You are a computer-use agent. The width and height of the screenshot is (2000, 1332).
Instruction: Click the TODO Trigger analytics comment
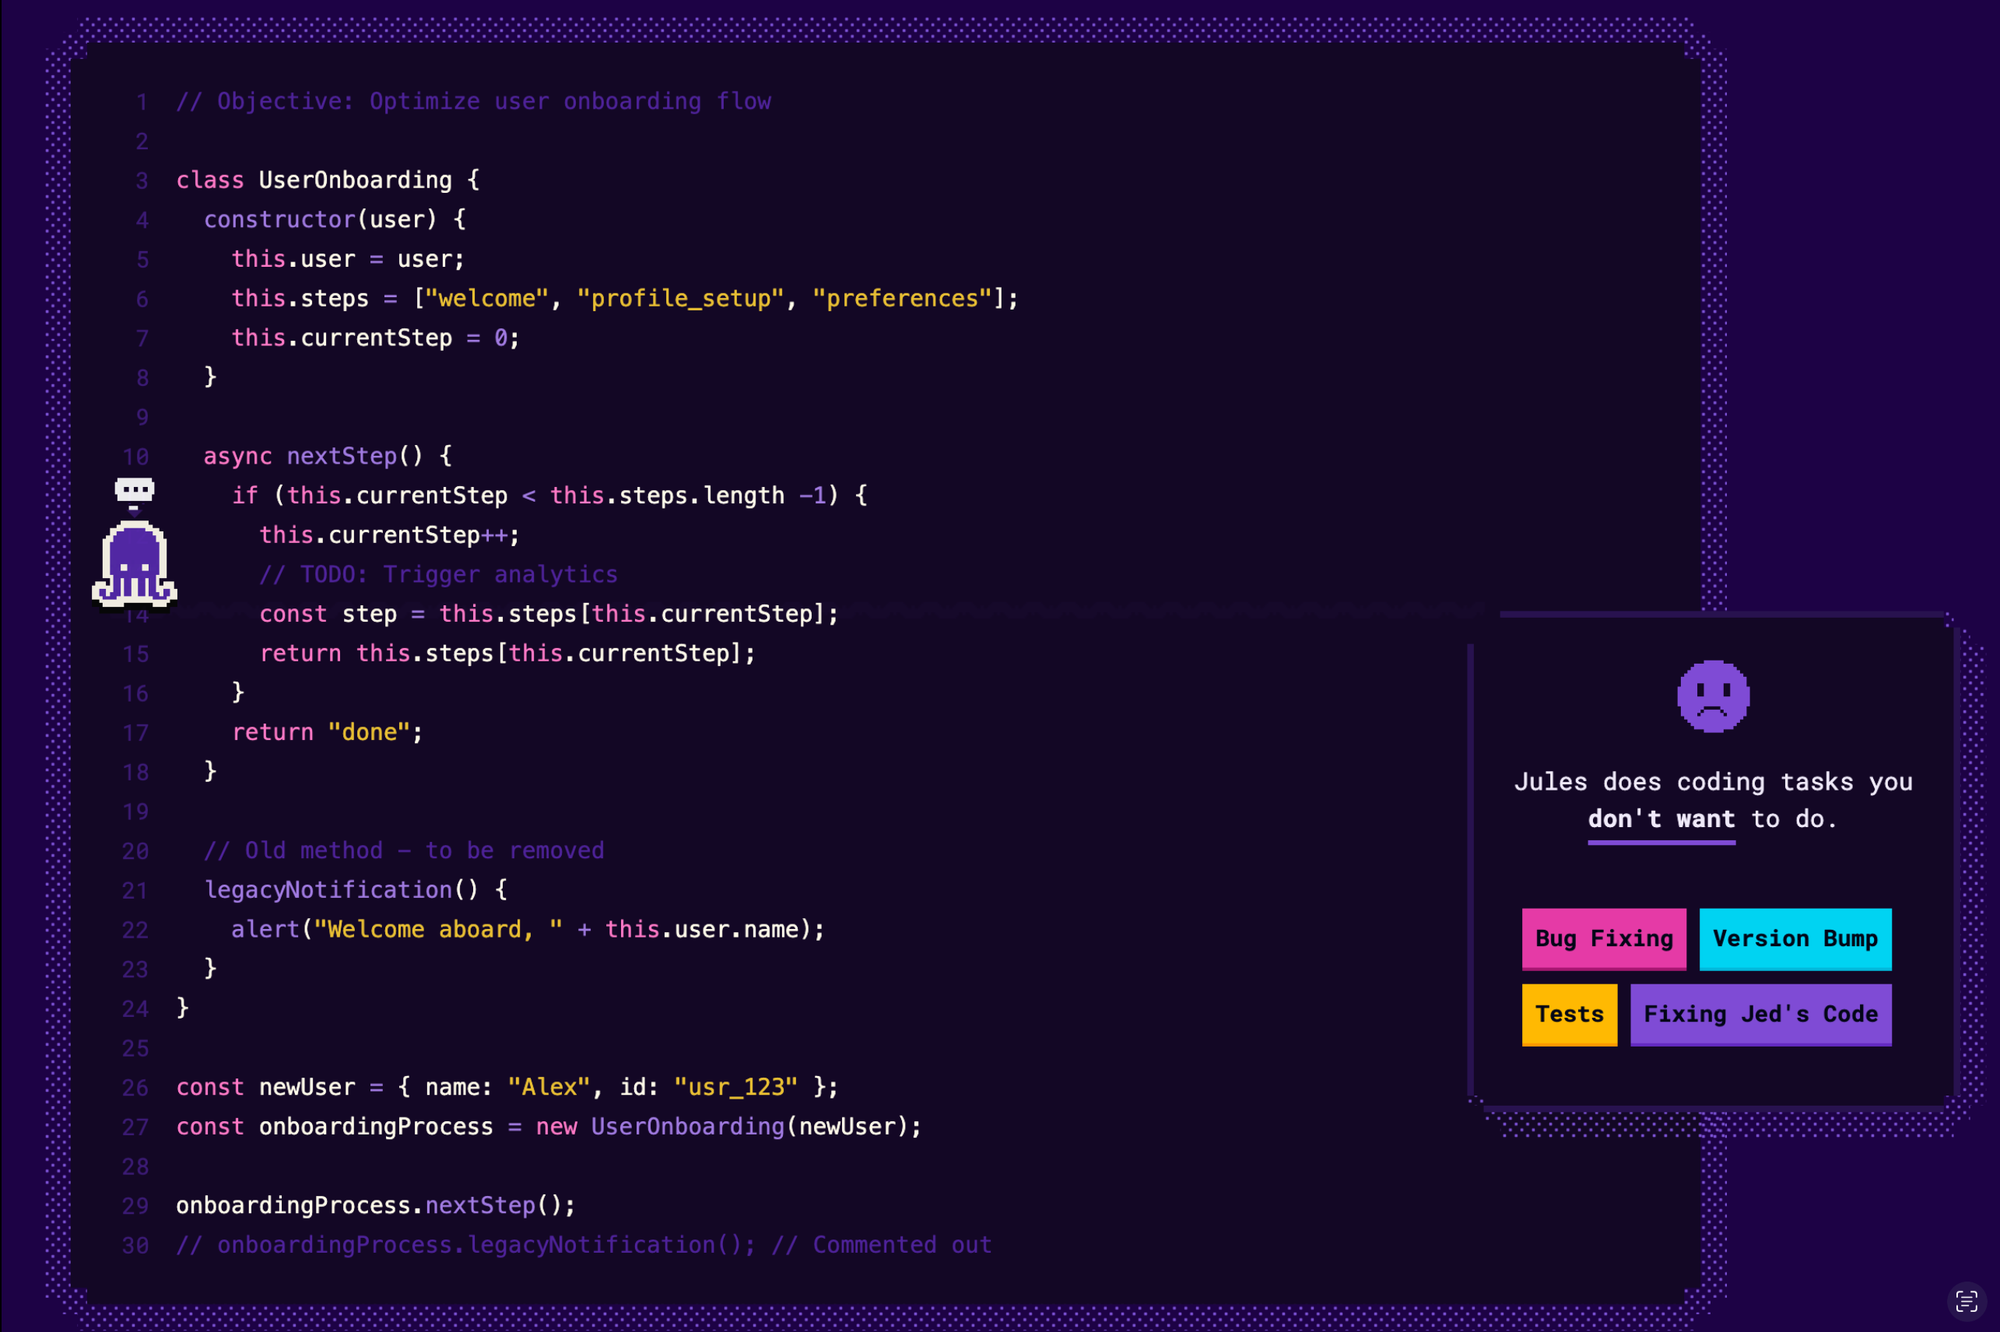tap(438, 574)
